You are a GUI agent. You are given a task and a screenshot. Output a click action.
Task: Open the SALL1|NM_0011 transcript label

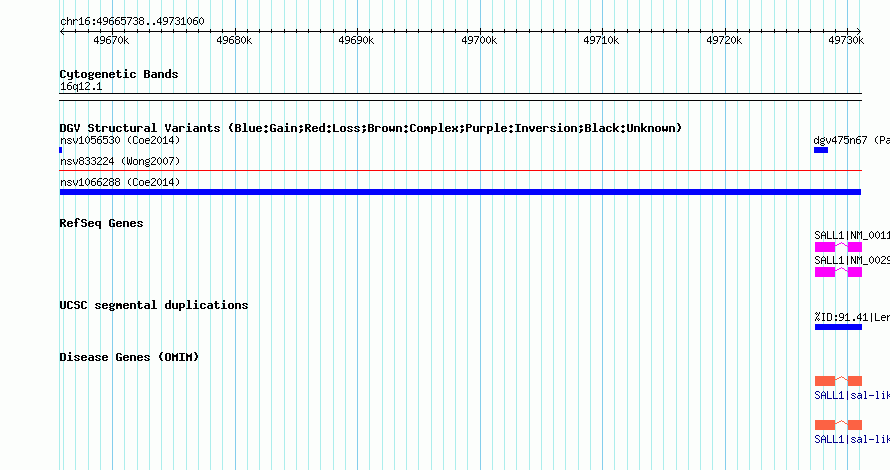click(852, 235)
